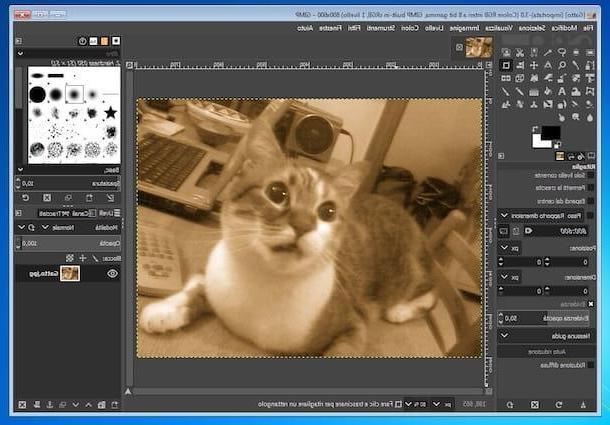Open the 'Rapporto dimensioni' dropdown
Screen dimensions: 610x425
(541, 215)
